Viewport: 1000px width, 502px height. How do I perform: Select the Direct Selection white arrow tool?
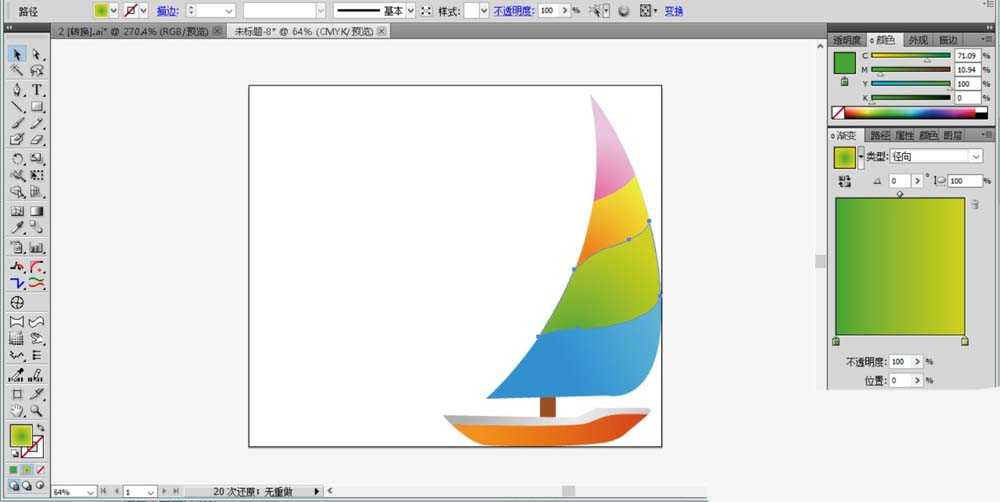click(x=37, y=54)
